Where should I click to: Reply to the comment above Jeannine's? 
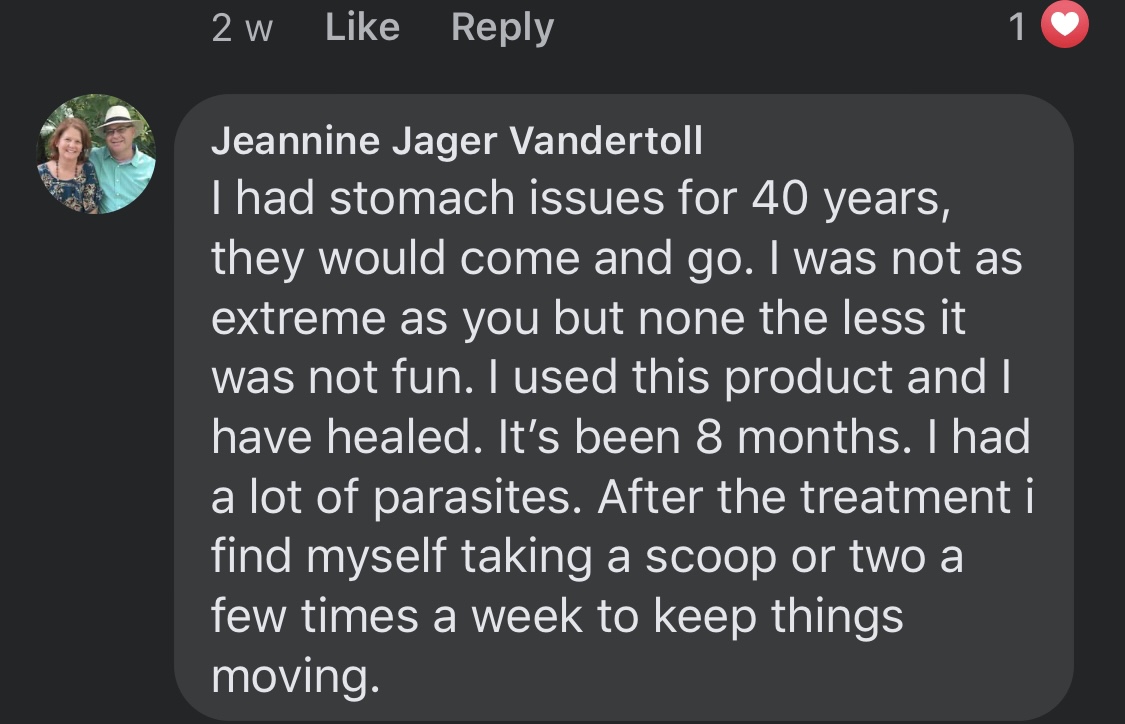tap(502, 27)
